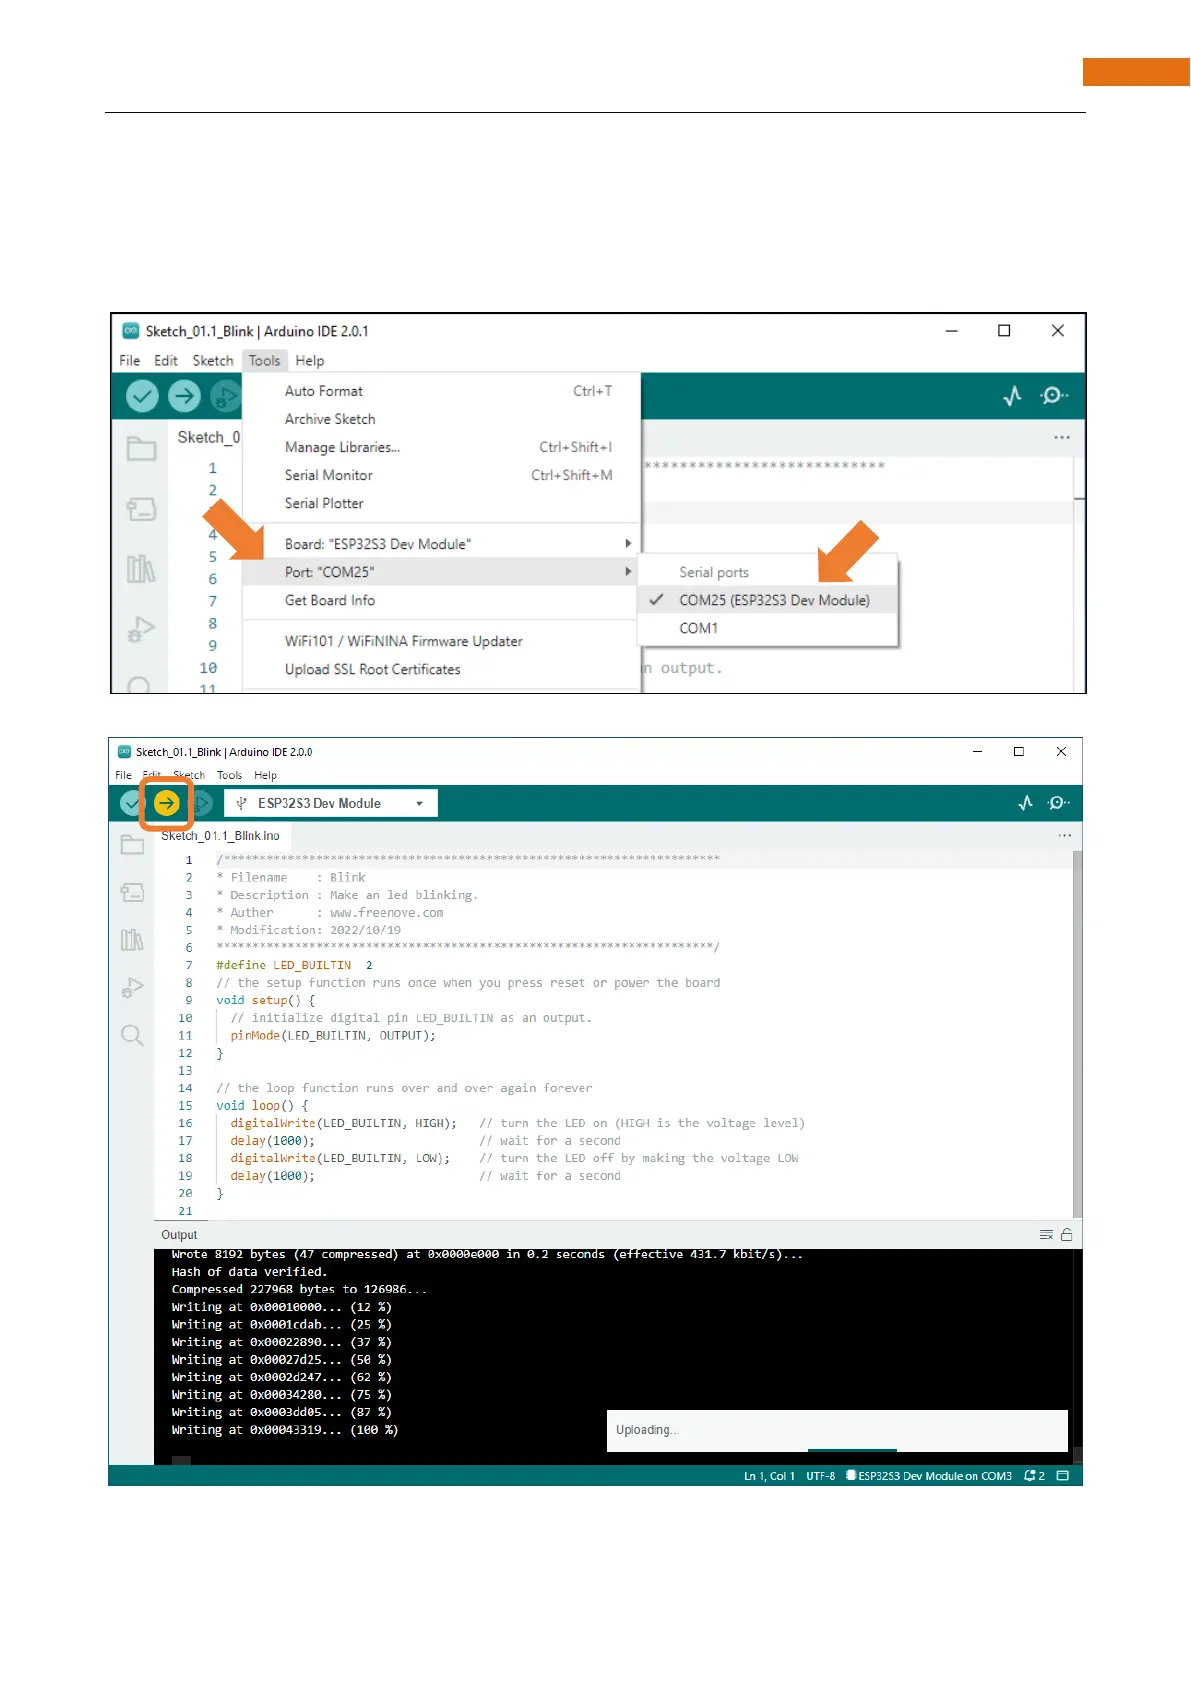Viewport: 1191px width, 1684px height.
Task: Open Library Manager icon in IDE 2.0.0 sidebar
Action: tap(132, 940)
